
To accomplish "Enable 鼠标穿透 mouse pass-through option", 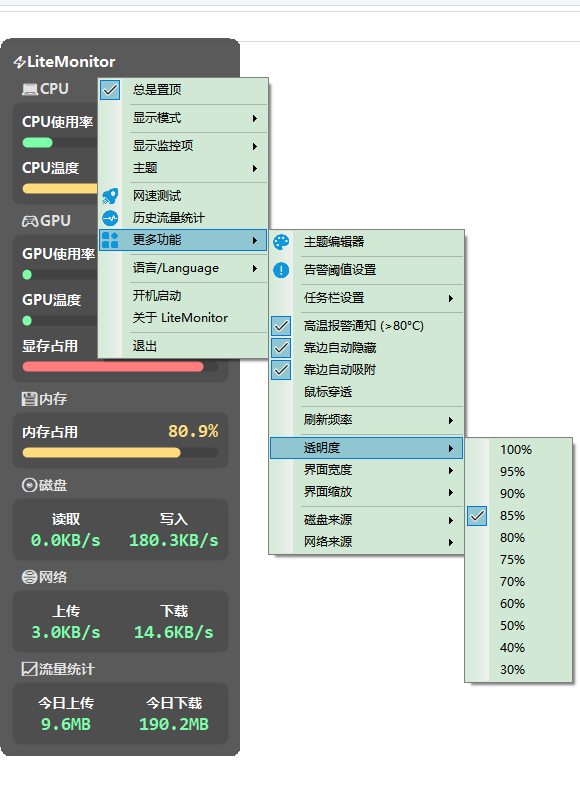I will (366, 392).
